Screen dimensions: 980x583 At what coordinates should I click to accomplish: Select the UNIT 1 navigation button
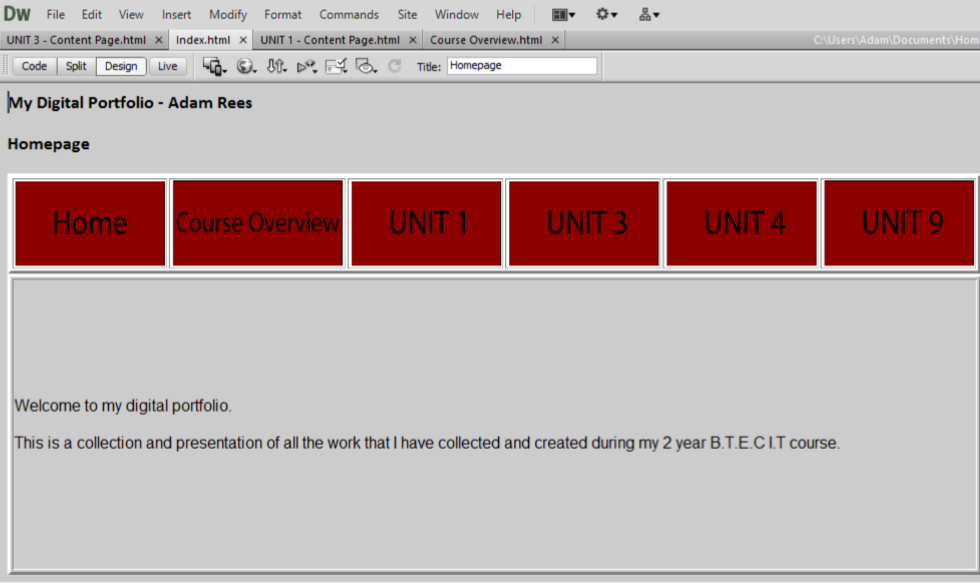coord(426,223)
